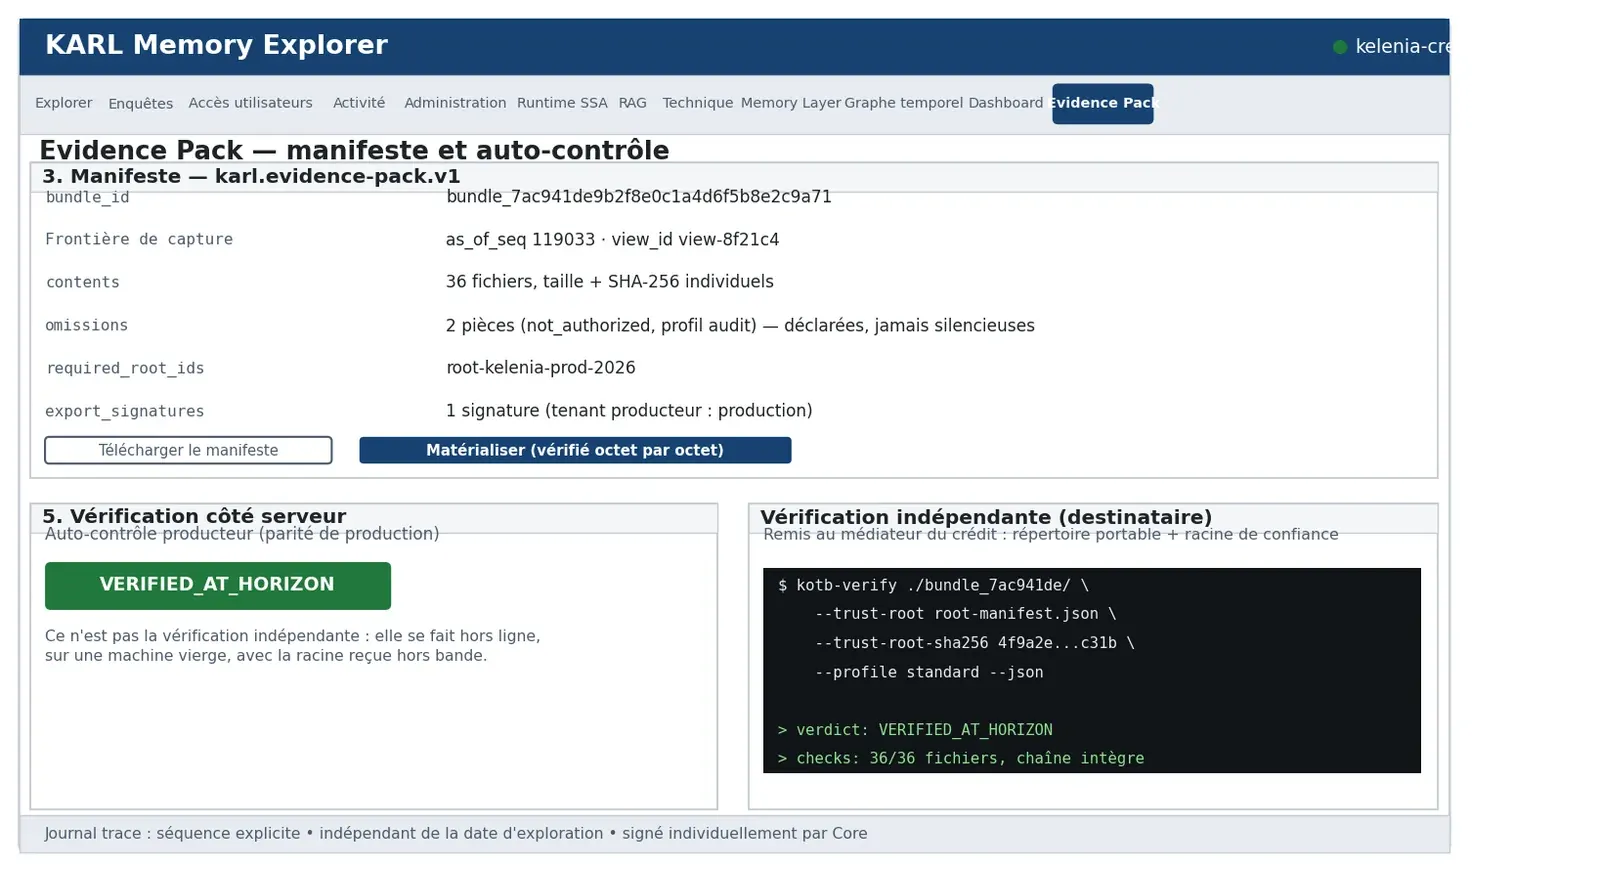Screen dimensions: 1600x871
Task: Click the kotb-verify command line
Action: click(933, 586)
